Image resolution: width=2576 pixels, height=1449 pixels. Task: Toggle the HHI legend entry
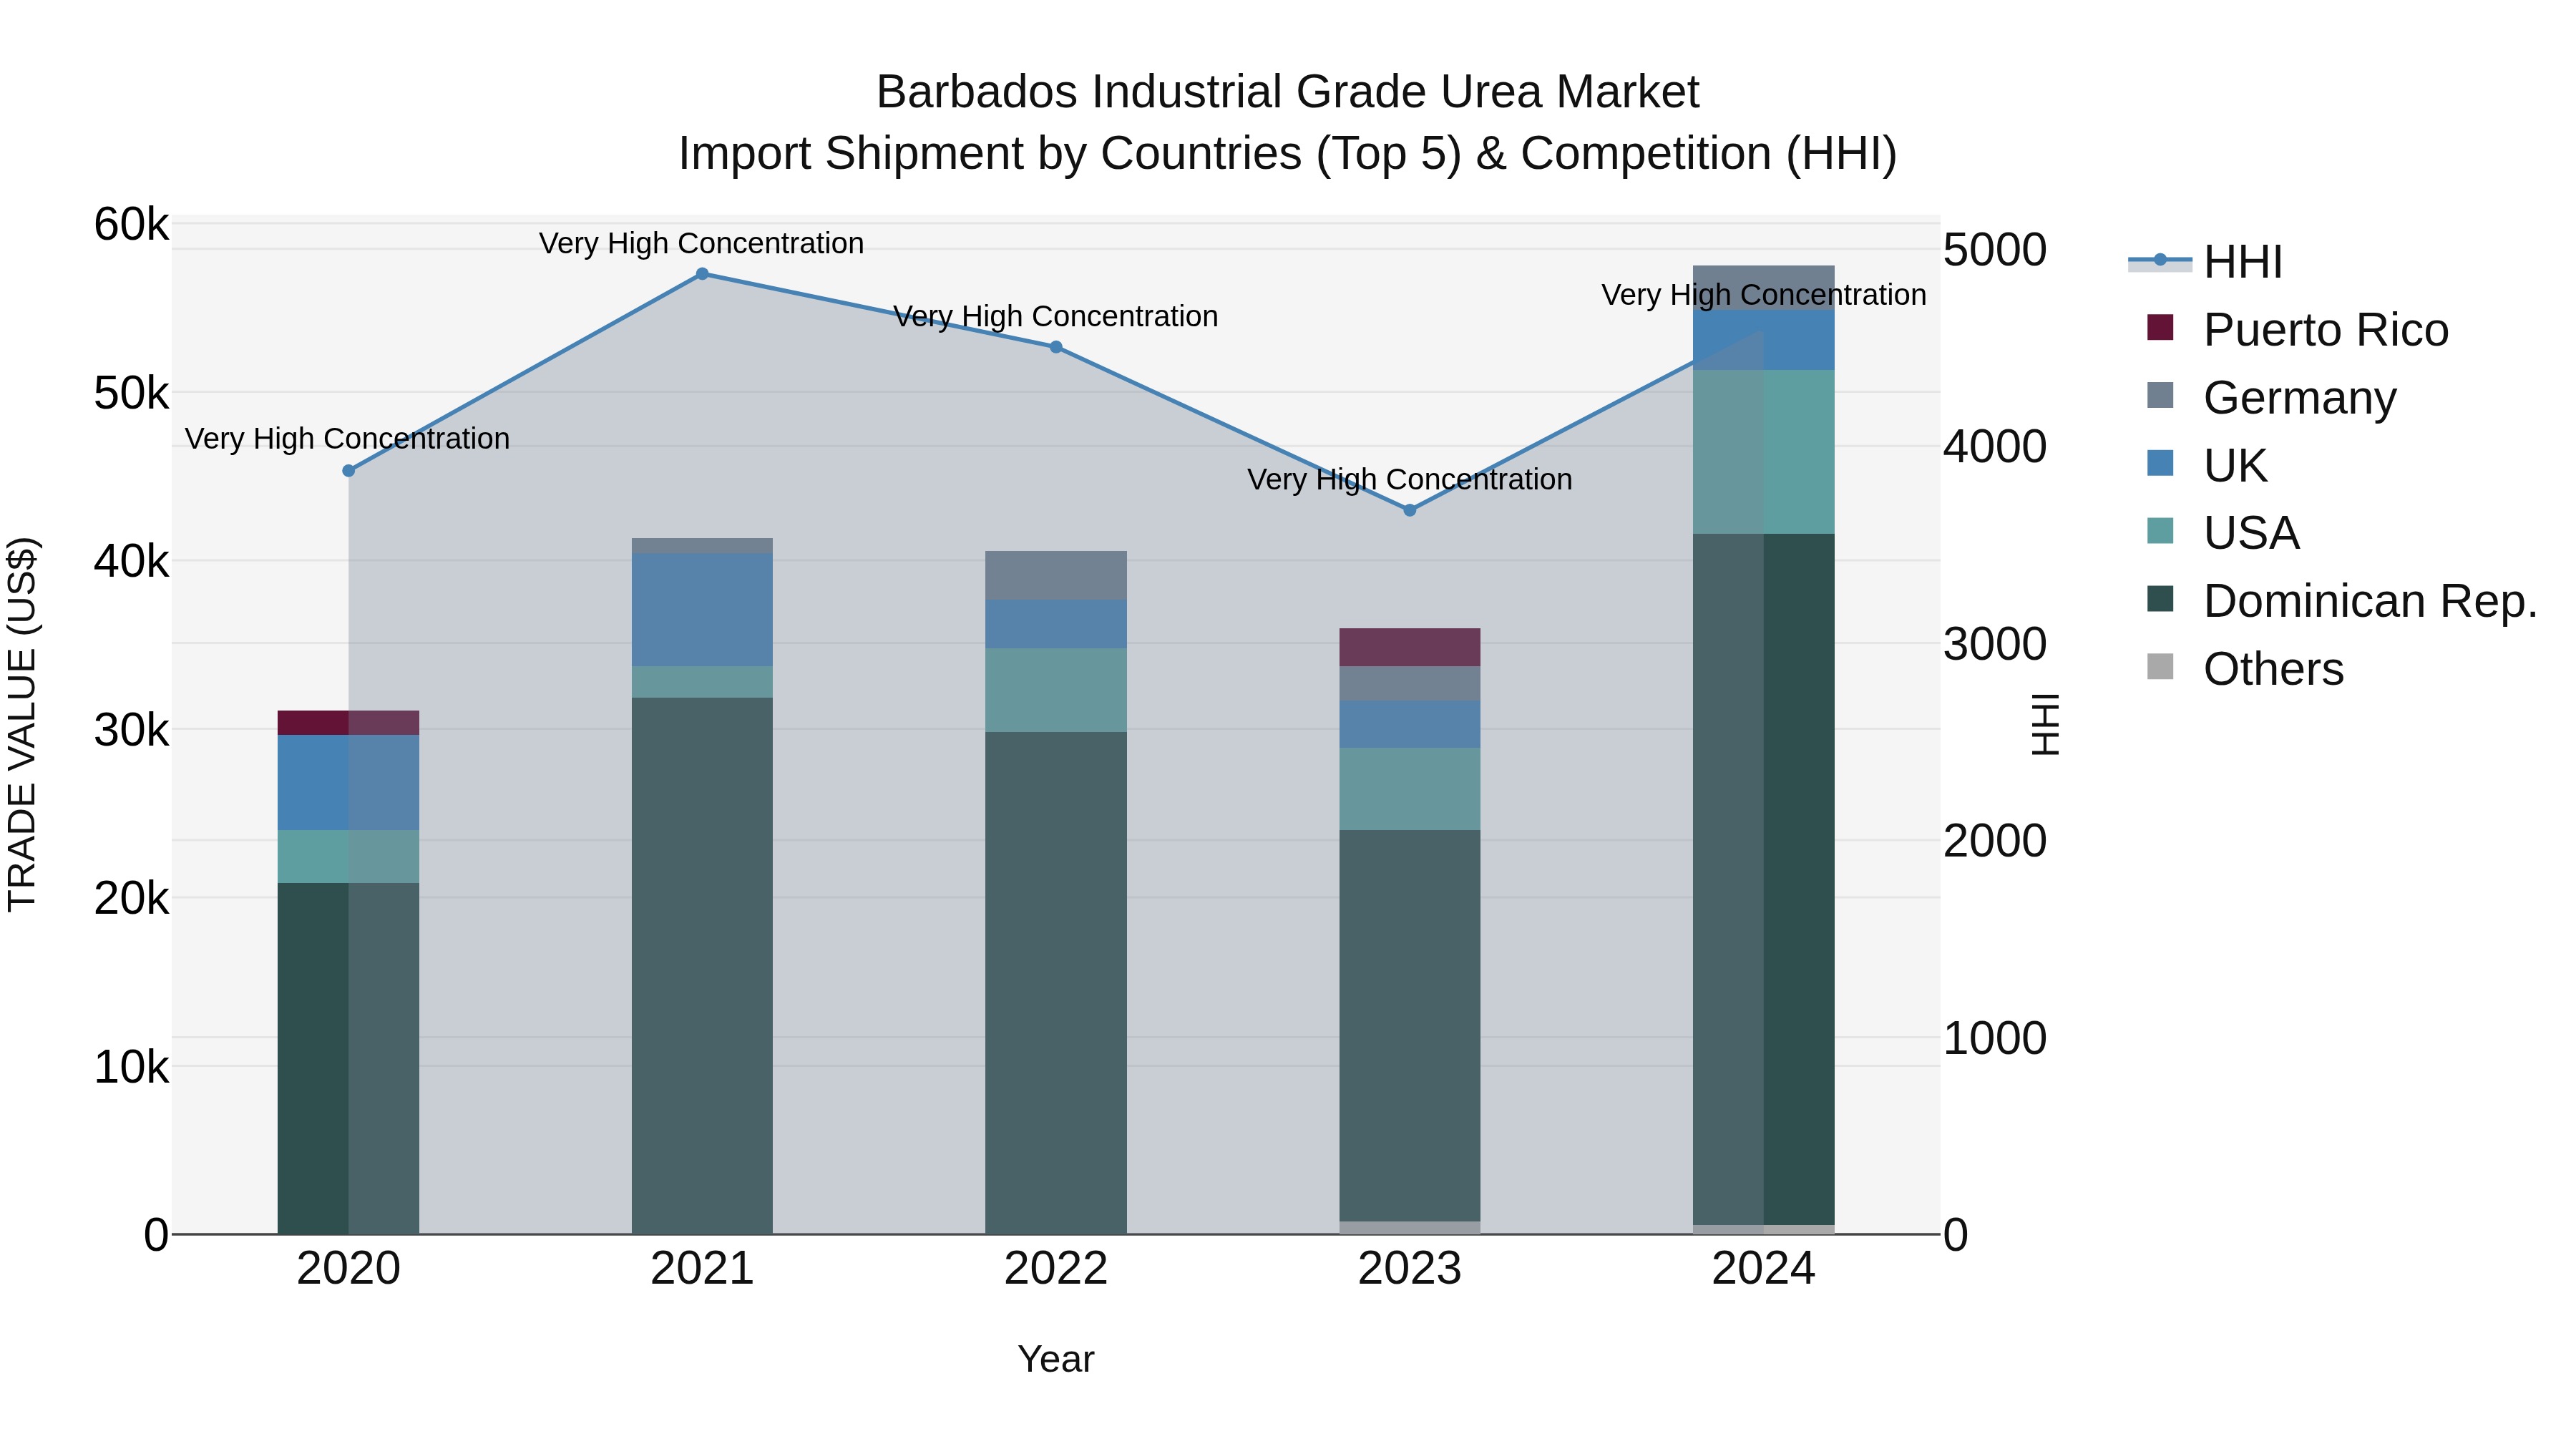point(2206,262)
